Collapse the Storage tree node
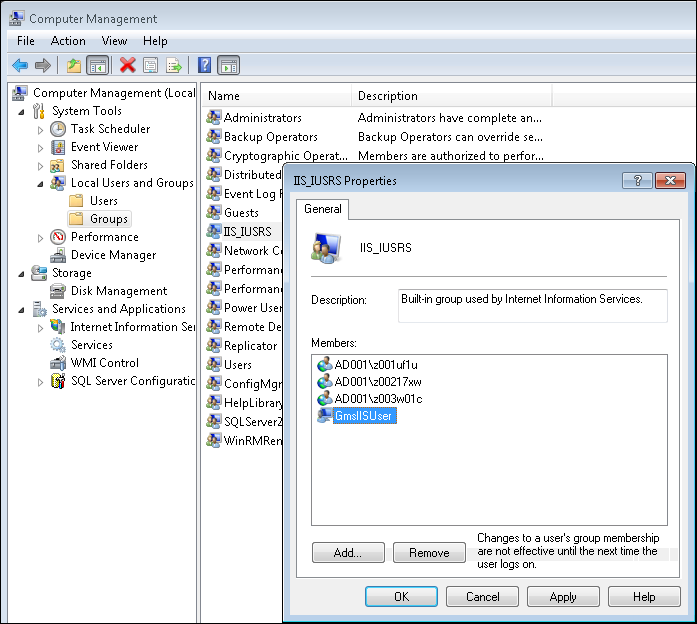The width and height of the screenshot is (697, 624). [22, 273]
